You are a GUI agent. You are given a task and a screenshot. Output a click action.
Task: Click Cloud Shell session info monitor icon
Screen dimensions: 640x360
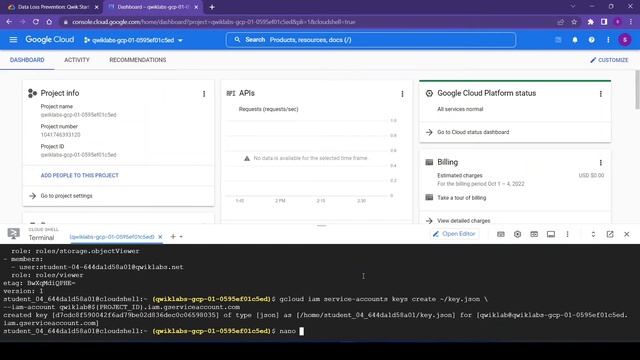click(x=551, y=234)
